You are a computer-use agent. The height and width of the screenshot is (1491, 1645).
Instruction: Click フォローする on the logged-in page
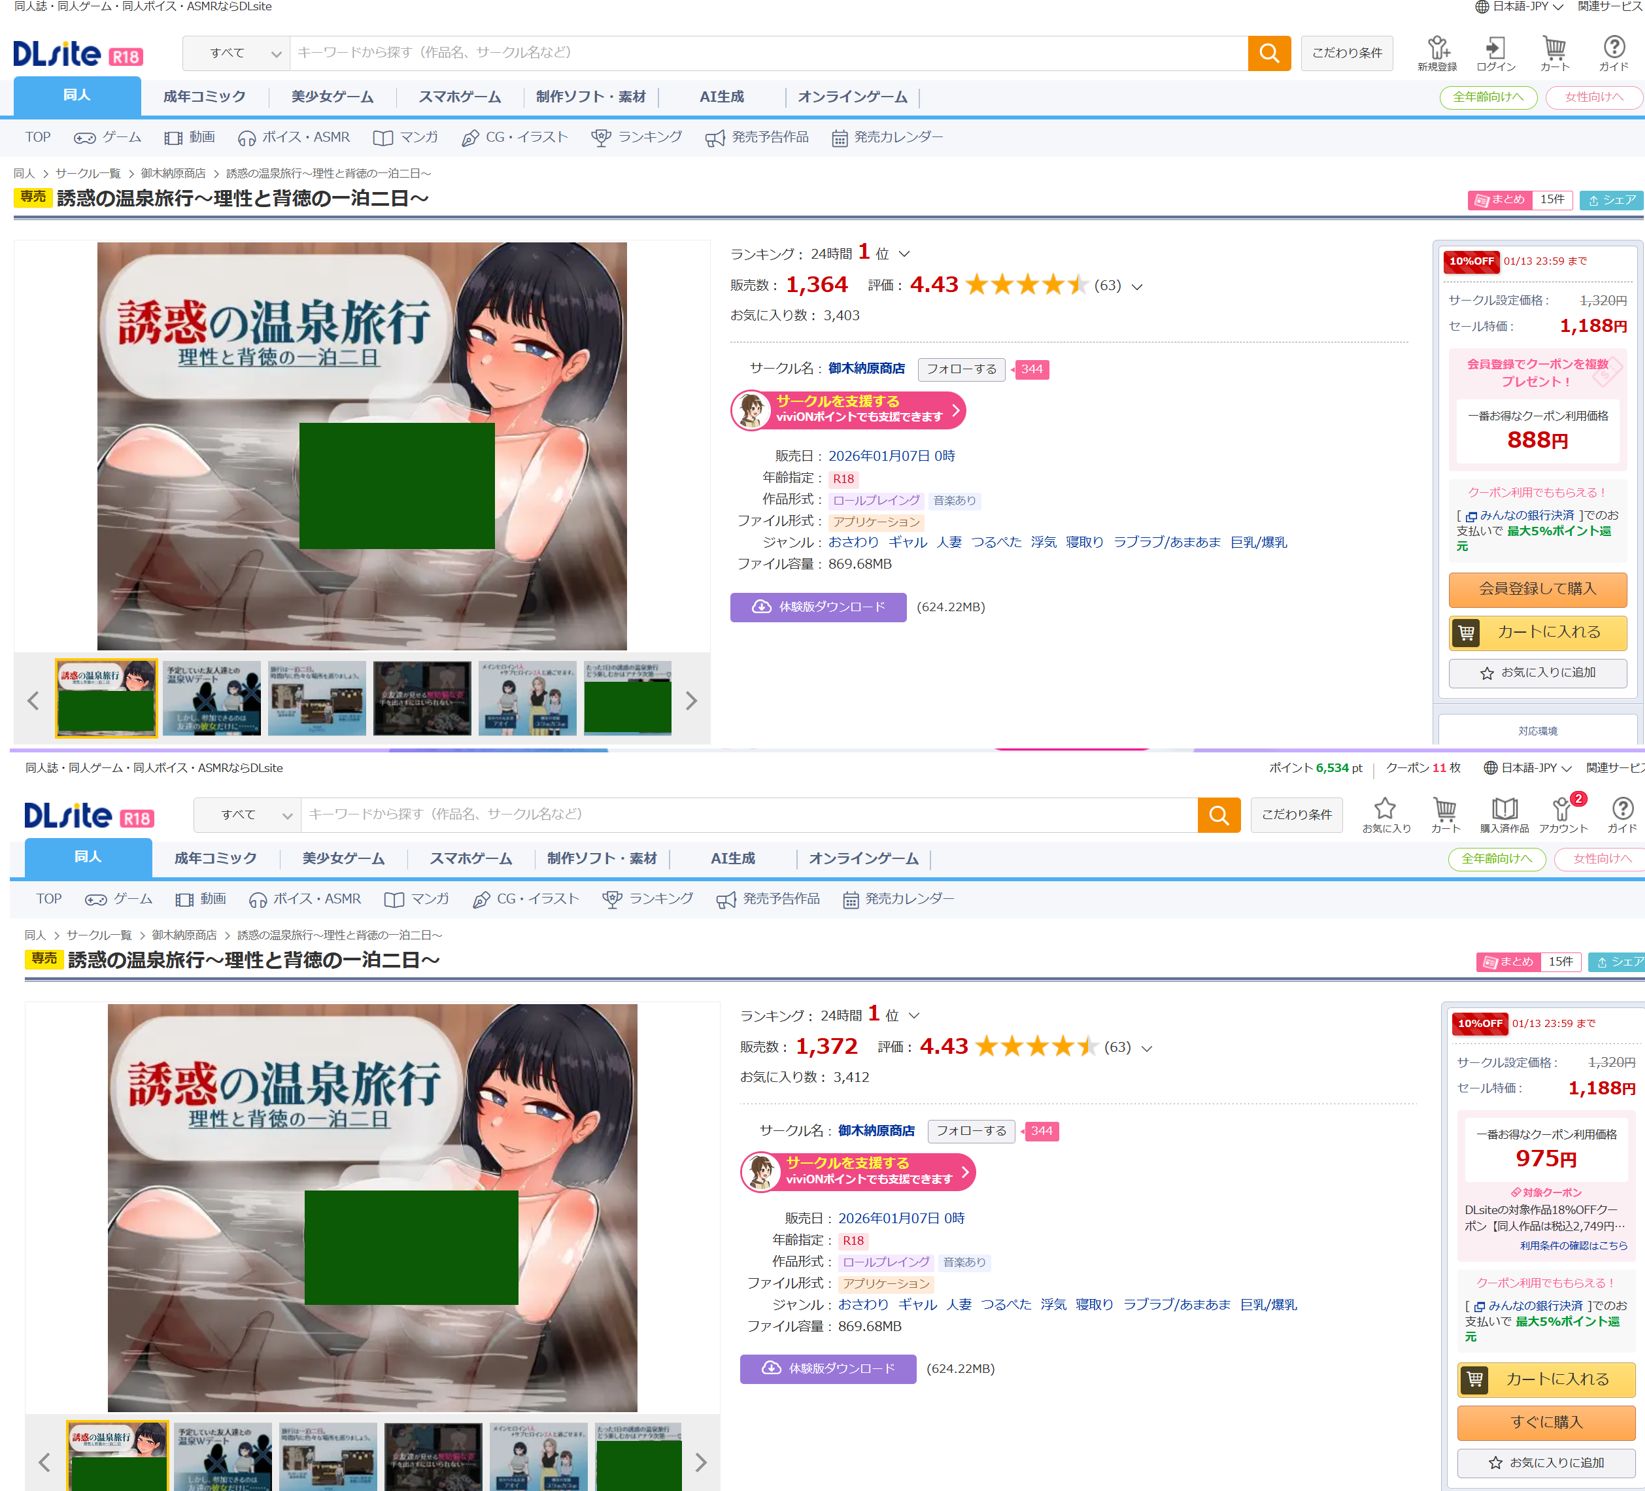[x=972, y=1131]
